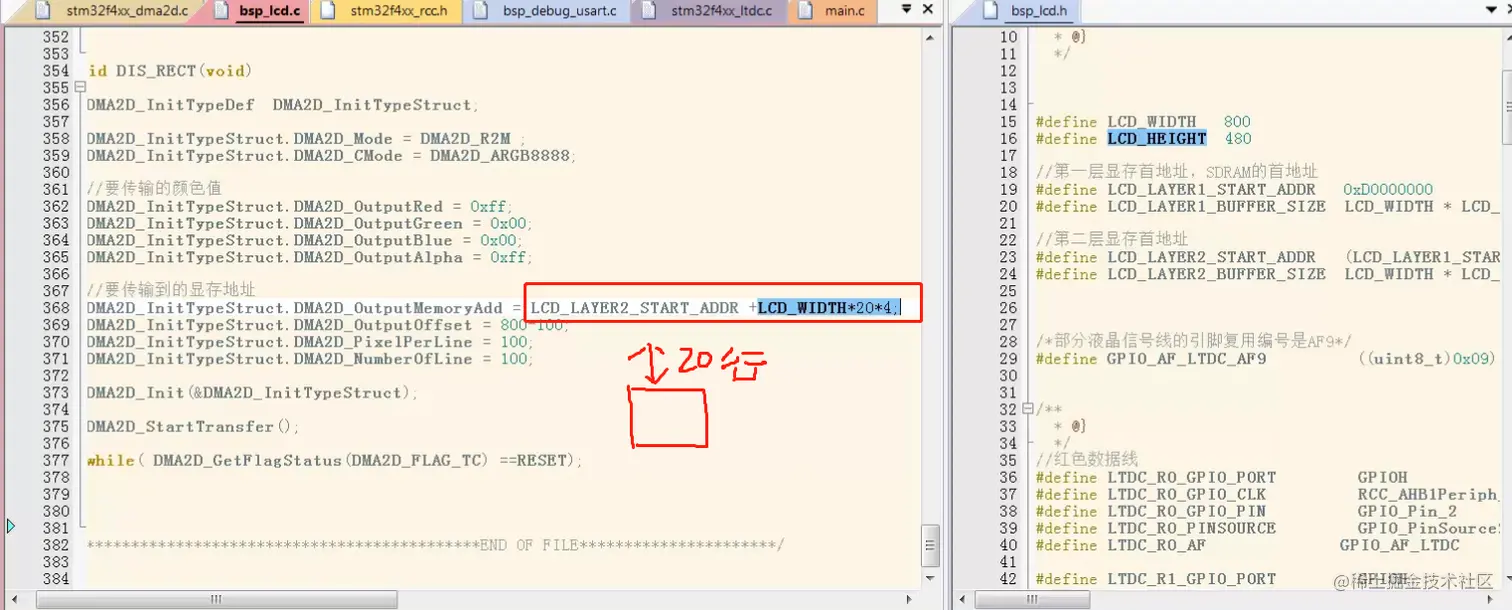Click the left pane horizontal scrollbar right arrow

[911, 599]
